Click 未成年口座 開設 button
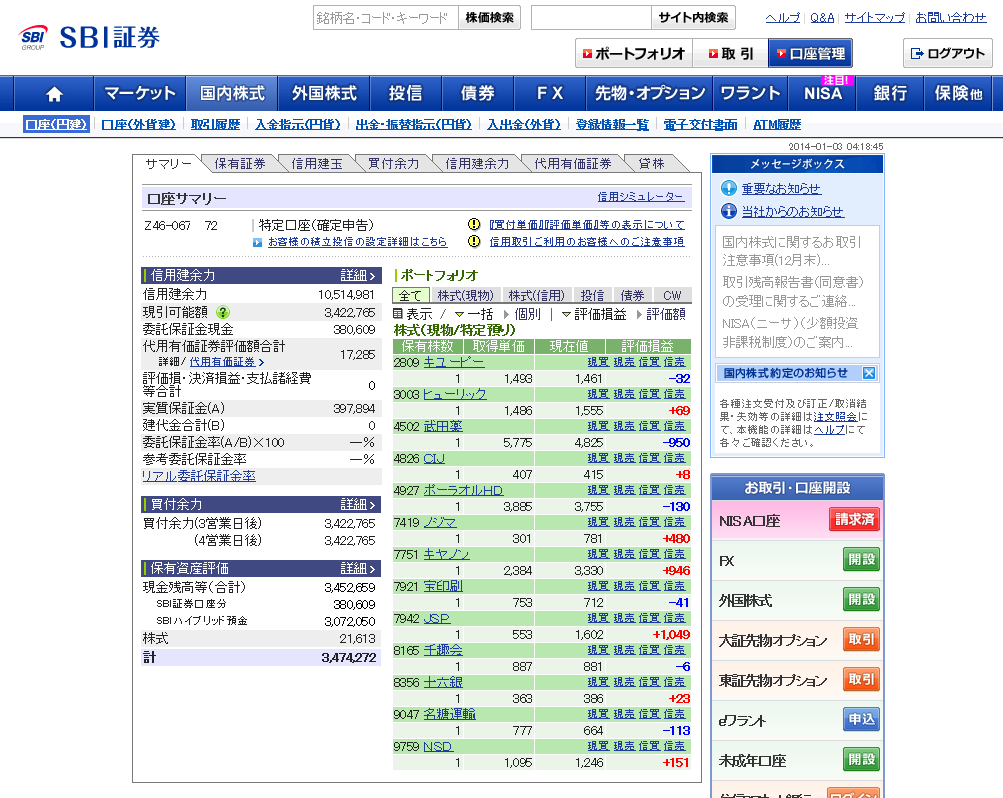The image size is (1003, 798). pyautogui.click(x=861, y=760)
